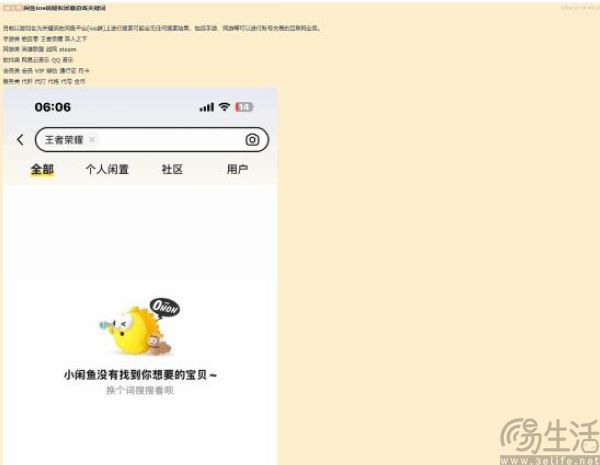This screenshot has width=600, height=465.
Task: Click the blurred avatar before the title
Action: [13, 8]
